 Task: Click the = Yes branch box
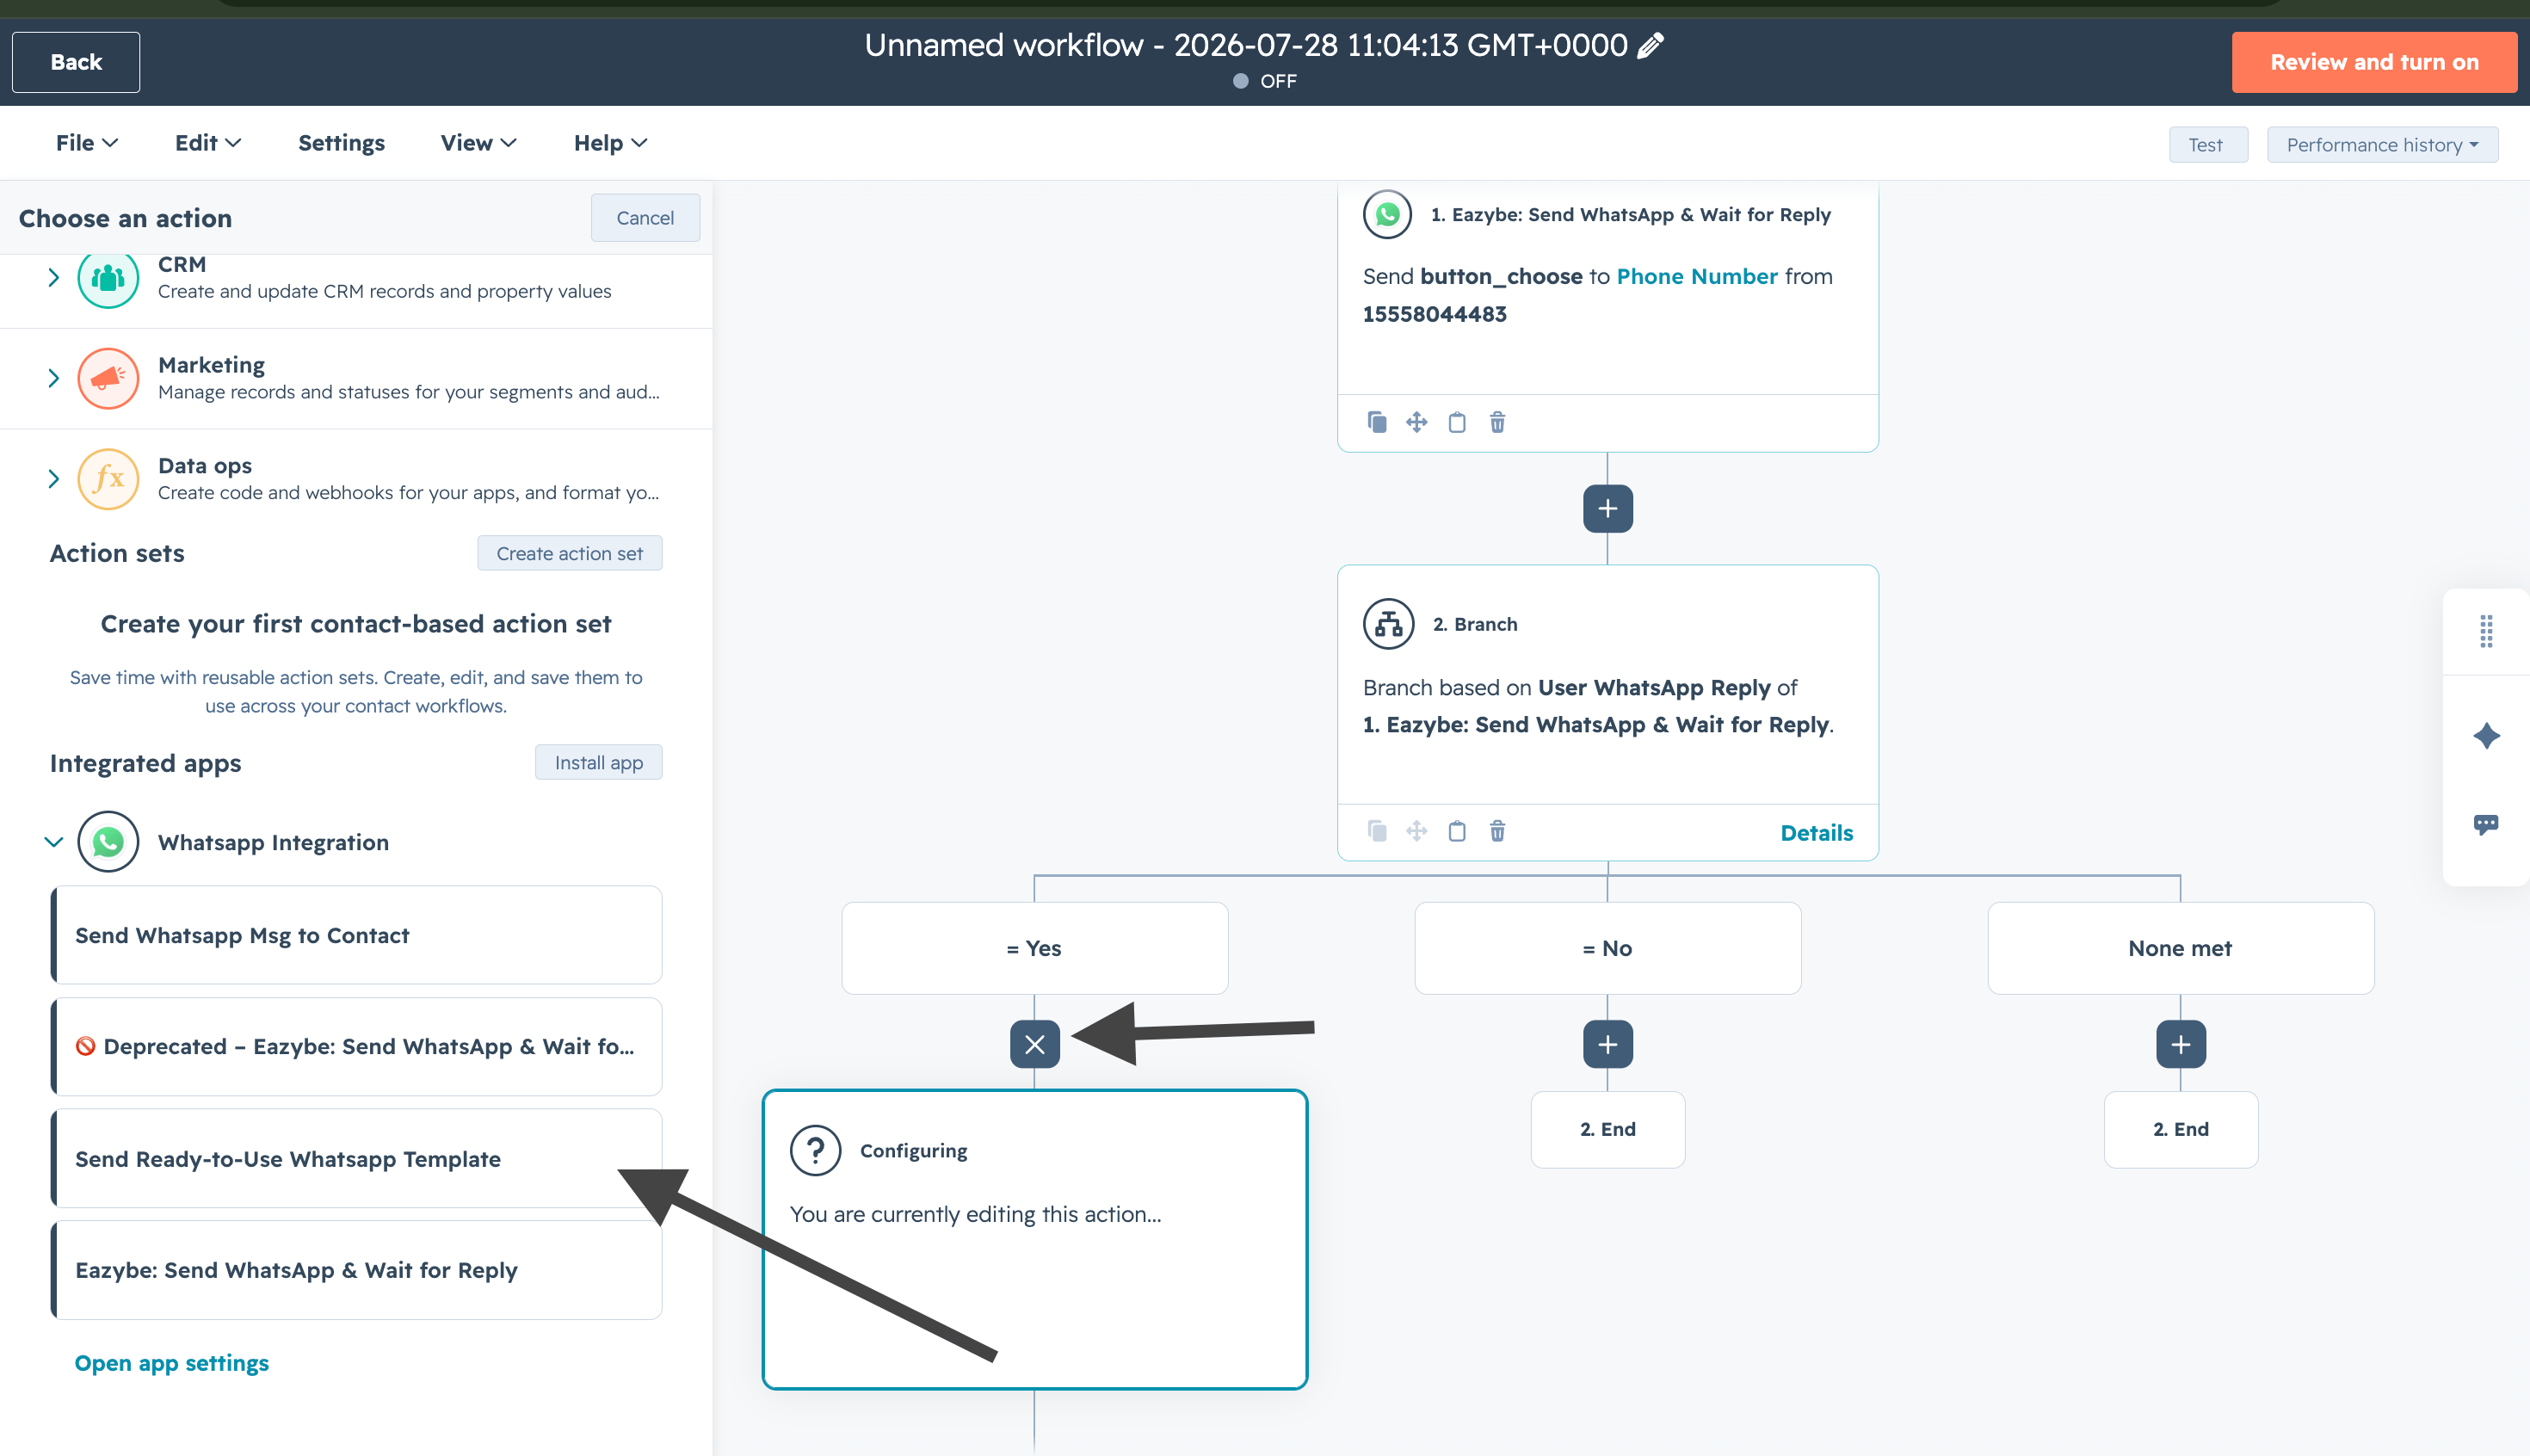click(x=1034, y=948)
